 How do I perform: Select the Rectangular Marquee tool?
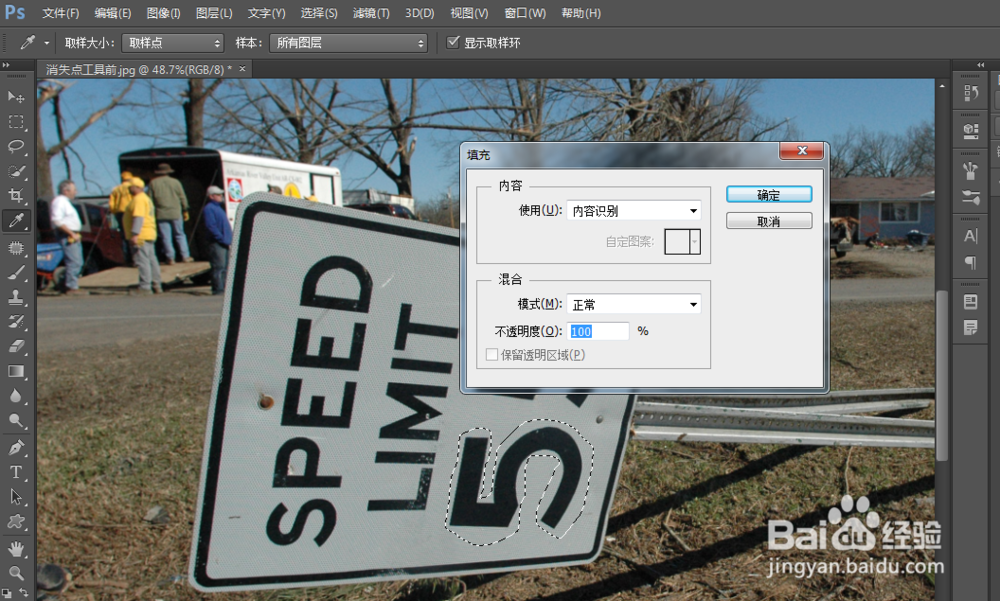[x=16, y=121]
